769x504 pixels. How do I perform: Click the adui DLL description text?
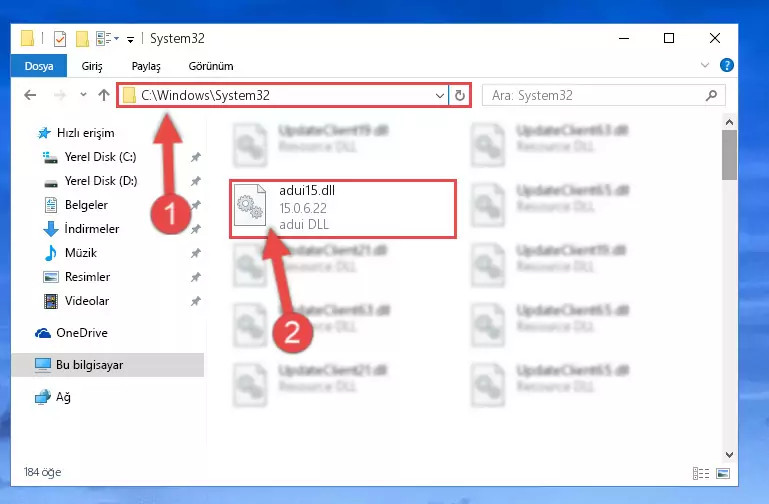tap(304, 225)
